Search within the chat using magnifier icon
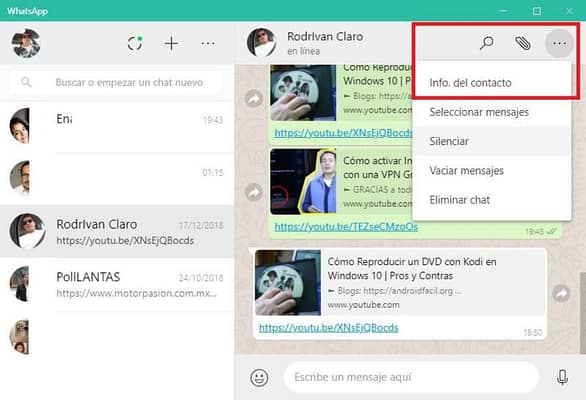The image size is (586, 400). [487, 43]
